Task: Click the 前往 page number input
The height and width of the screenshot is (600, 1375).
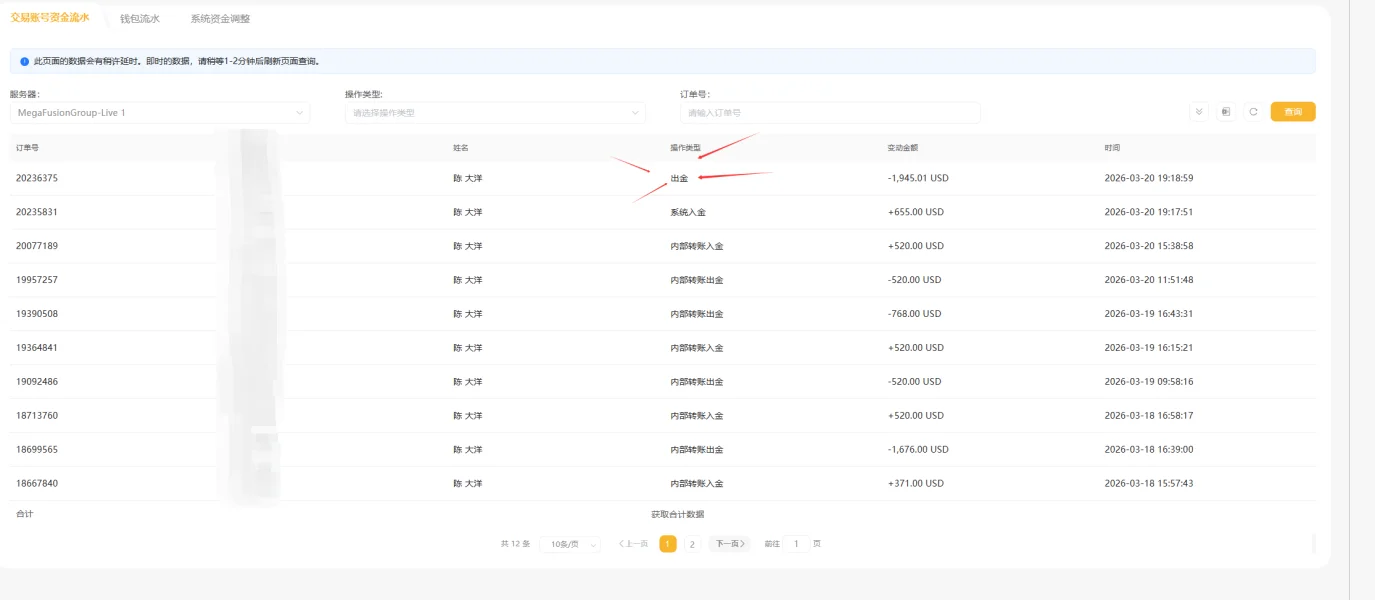Action: tap(796, 544)
